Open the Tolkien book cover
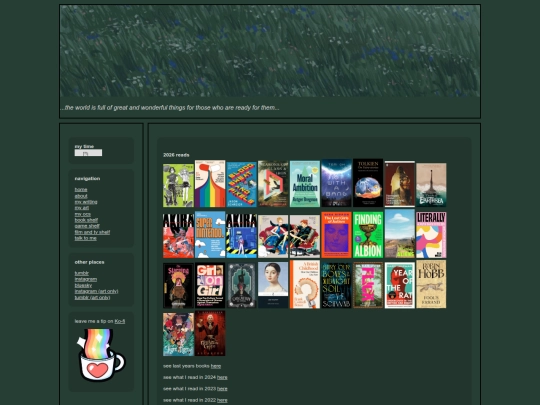This screenshot has height=405, width=540. [x=368, y=183]
